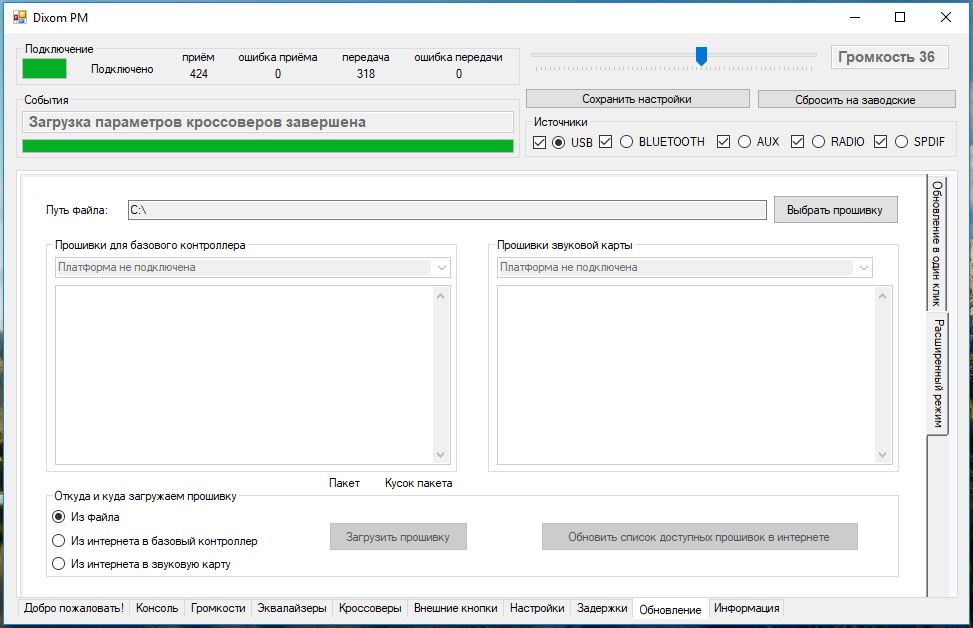The image size is (973, 628).
Task: Click the volume slider thumb
Action: (x=701, y=56)
